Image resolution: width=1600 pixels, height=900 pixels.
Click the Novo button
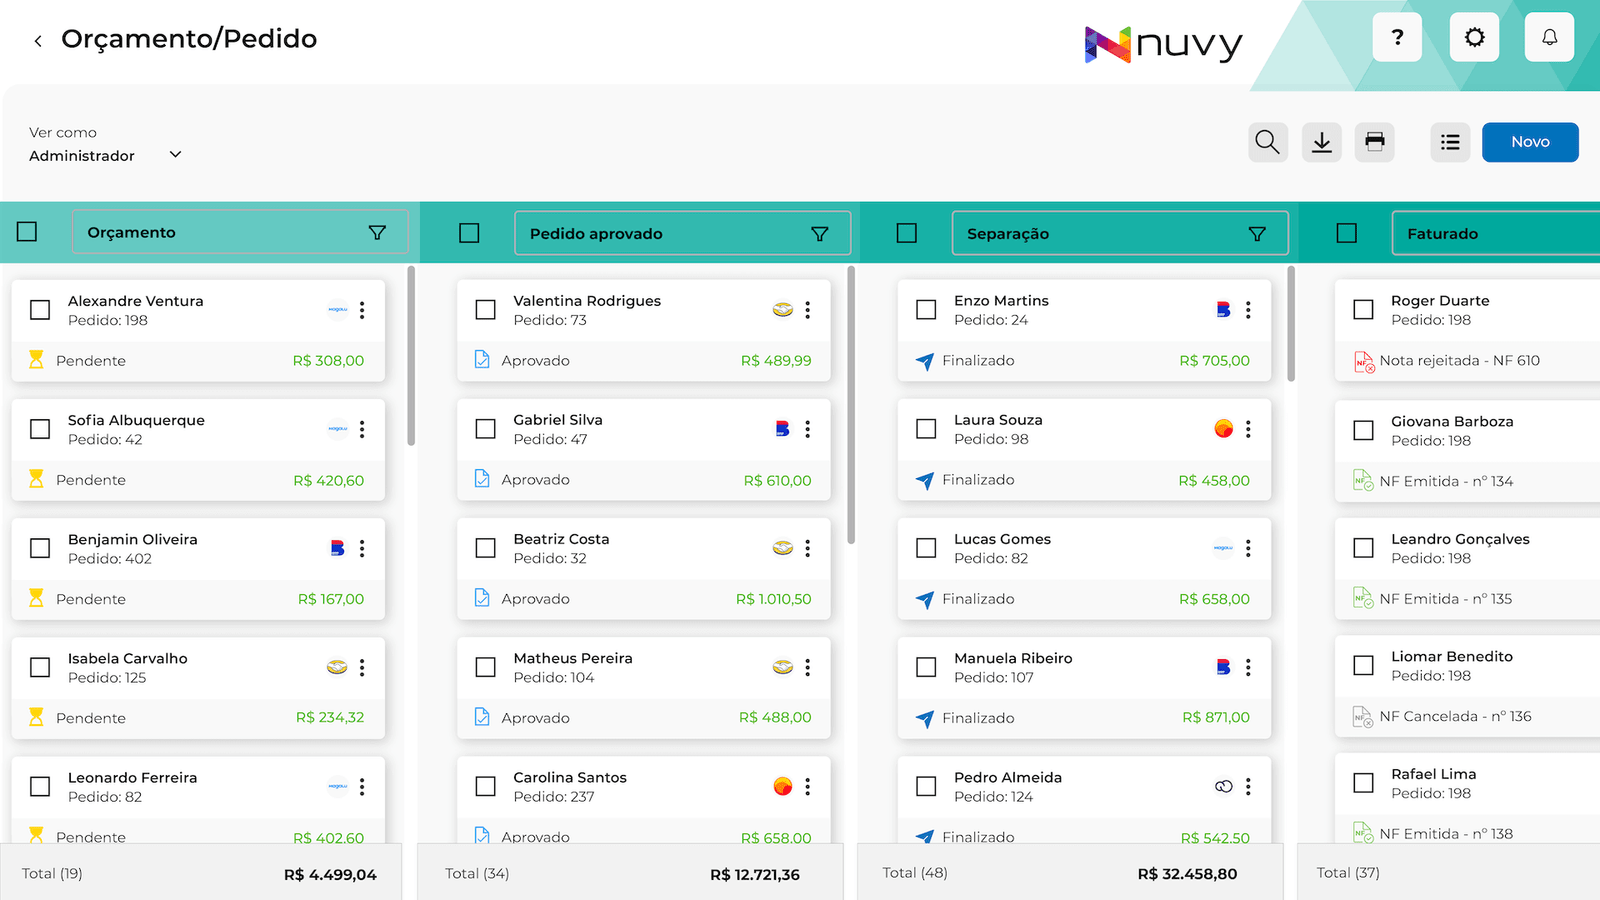(x=1530, y=142)
